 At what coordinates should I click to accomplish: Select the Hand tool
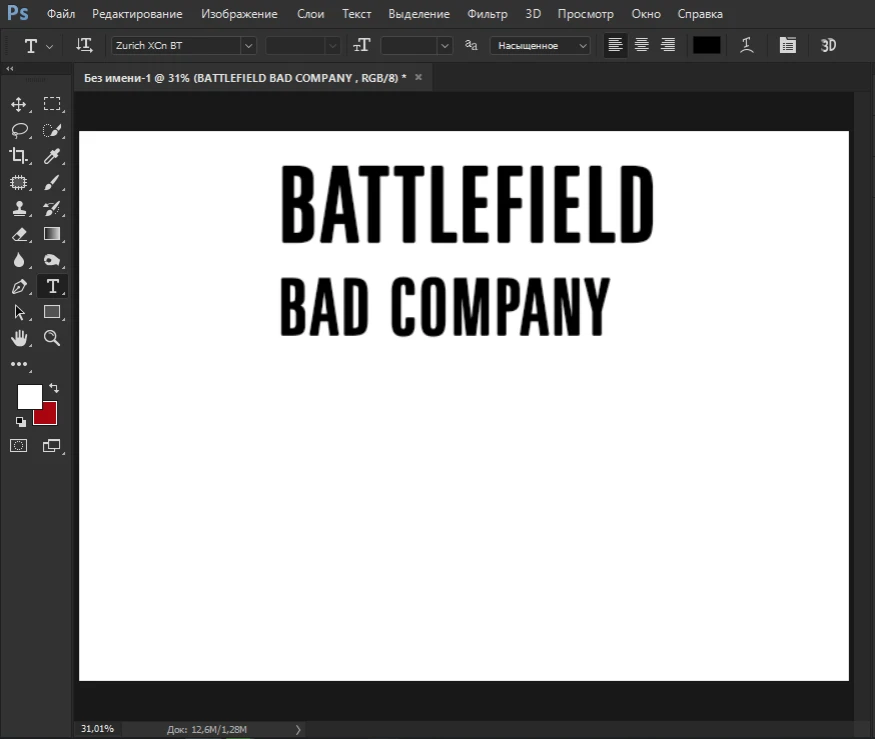[x=19, y=338]
